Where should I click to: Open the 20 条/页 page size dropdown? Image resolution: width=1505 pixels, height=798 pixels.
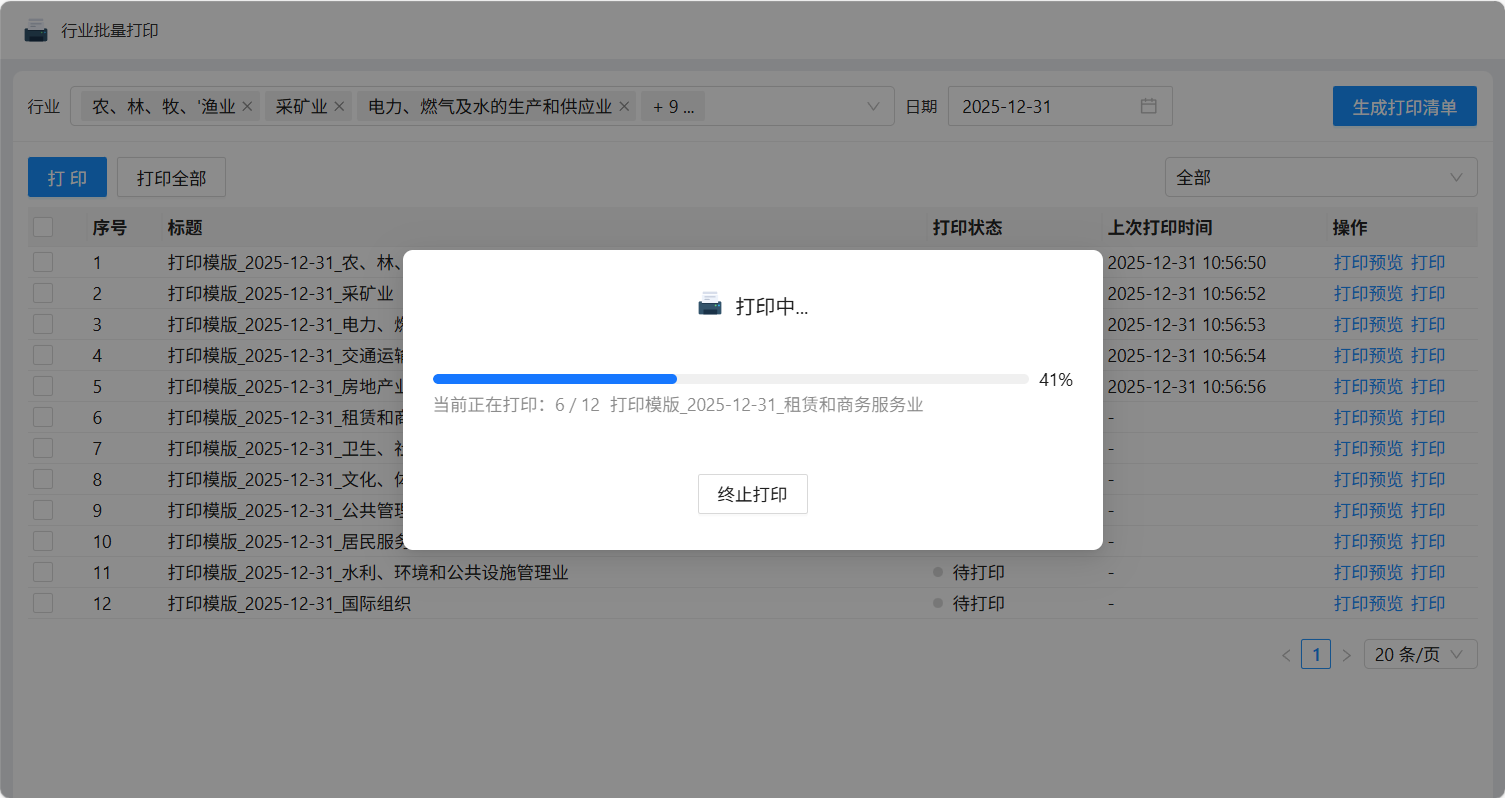point(1419,655)
